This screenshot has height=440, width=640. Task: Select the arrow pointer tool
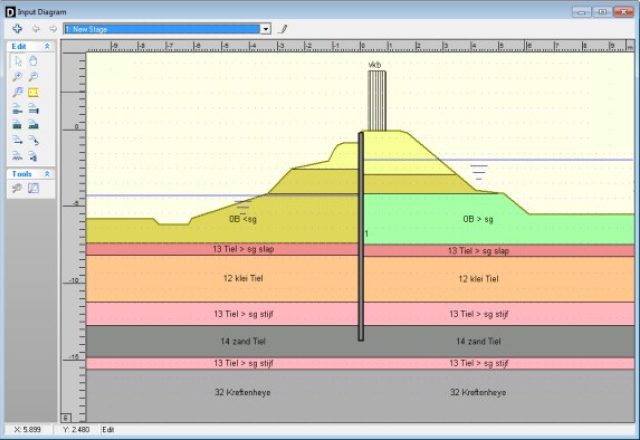tap(17, 61)
